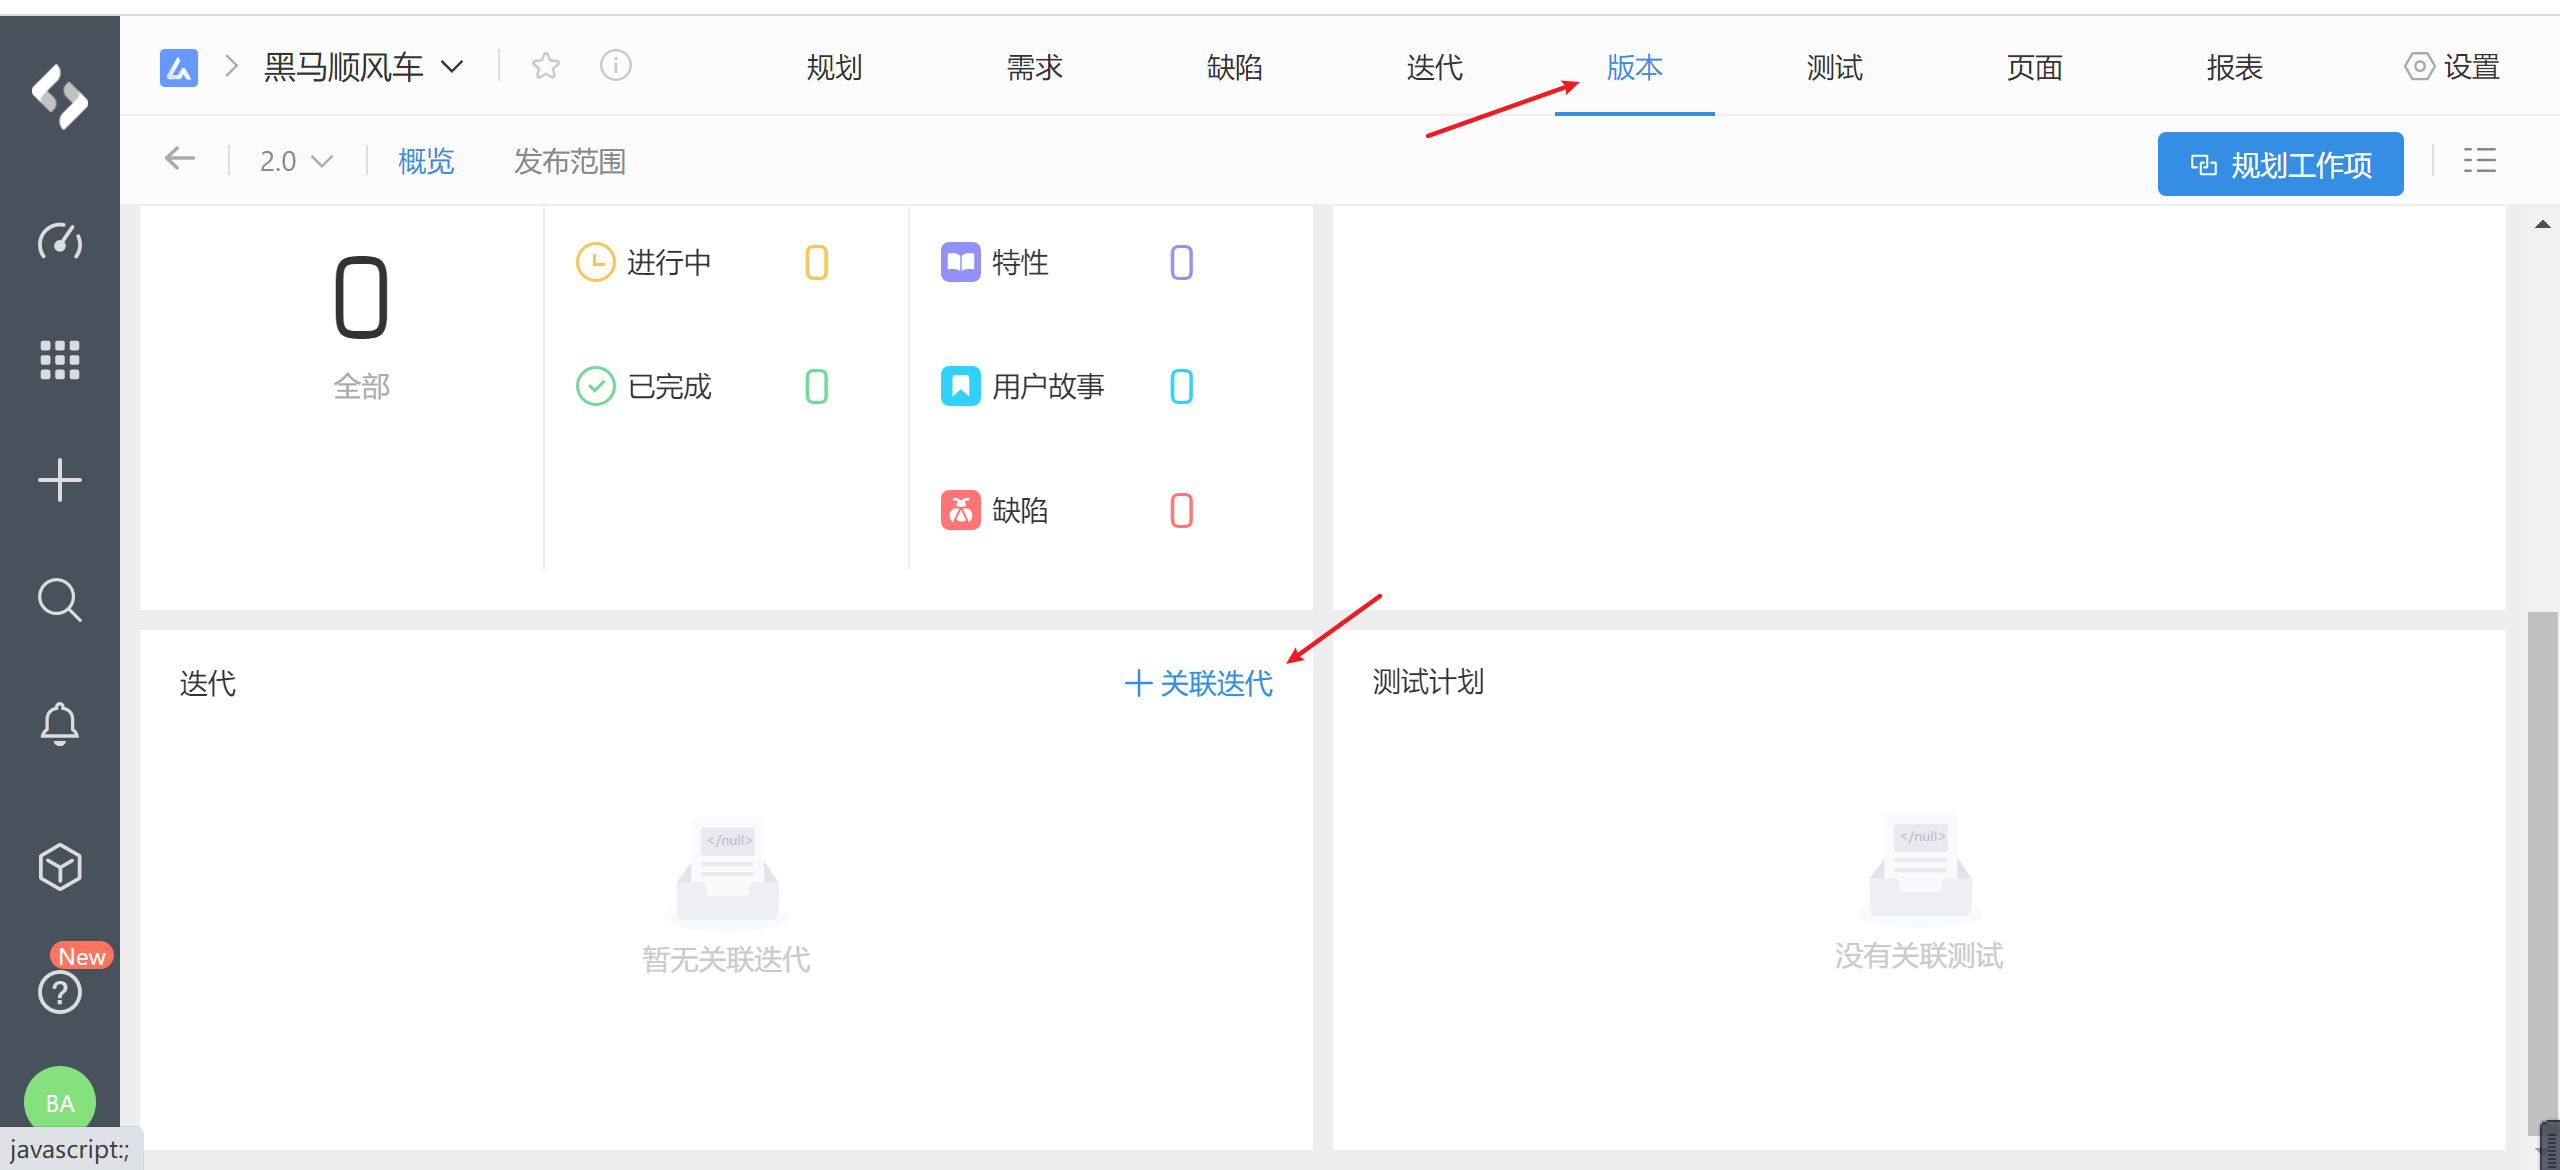Open the BA user avatar

point(60,1100)
